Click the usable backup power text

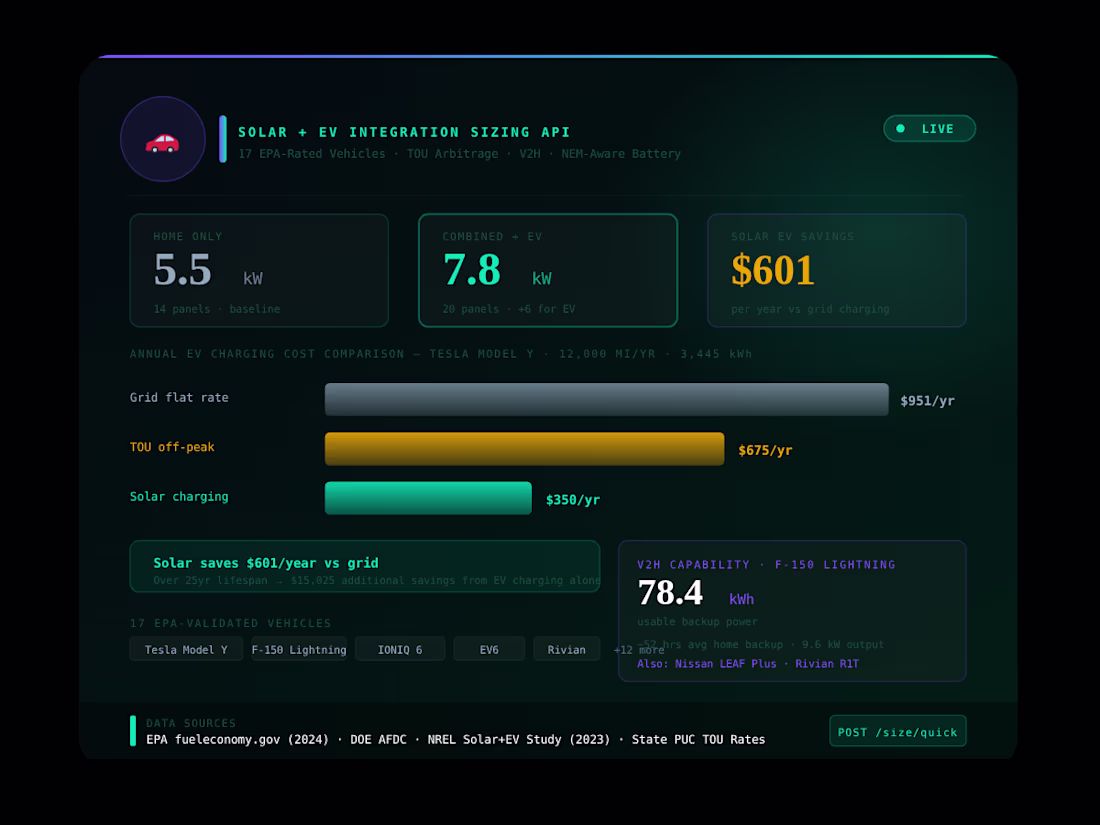point(697,622)
